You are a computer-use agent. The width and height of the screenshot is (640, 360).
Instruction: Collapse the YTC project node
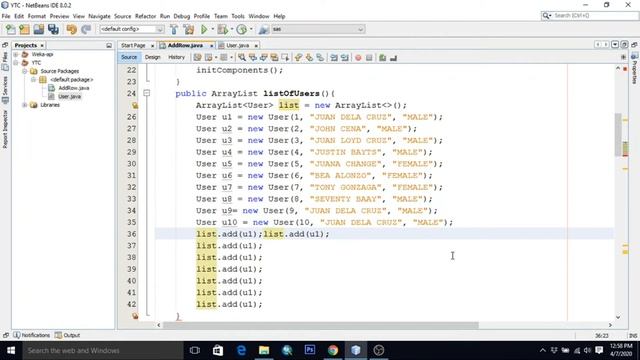[16, 63]
